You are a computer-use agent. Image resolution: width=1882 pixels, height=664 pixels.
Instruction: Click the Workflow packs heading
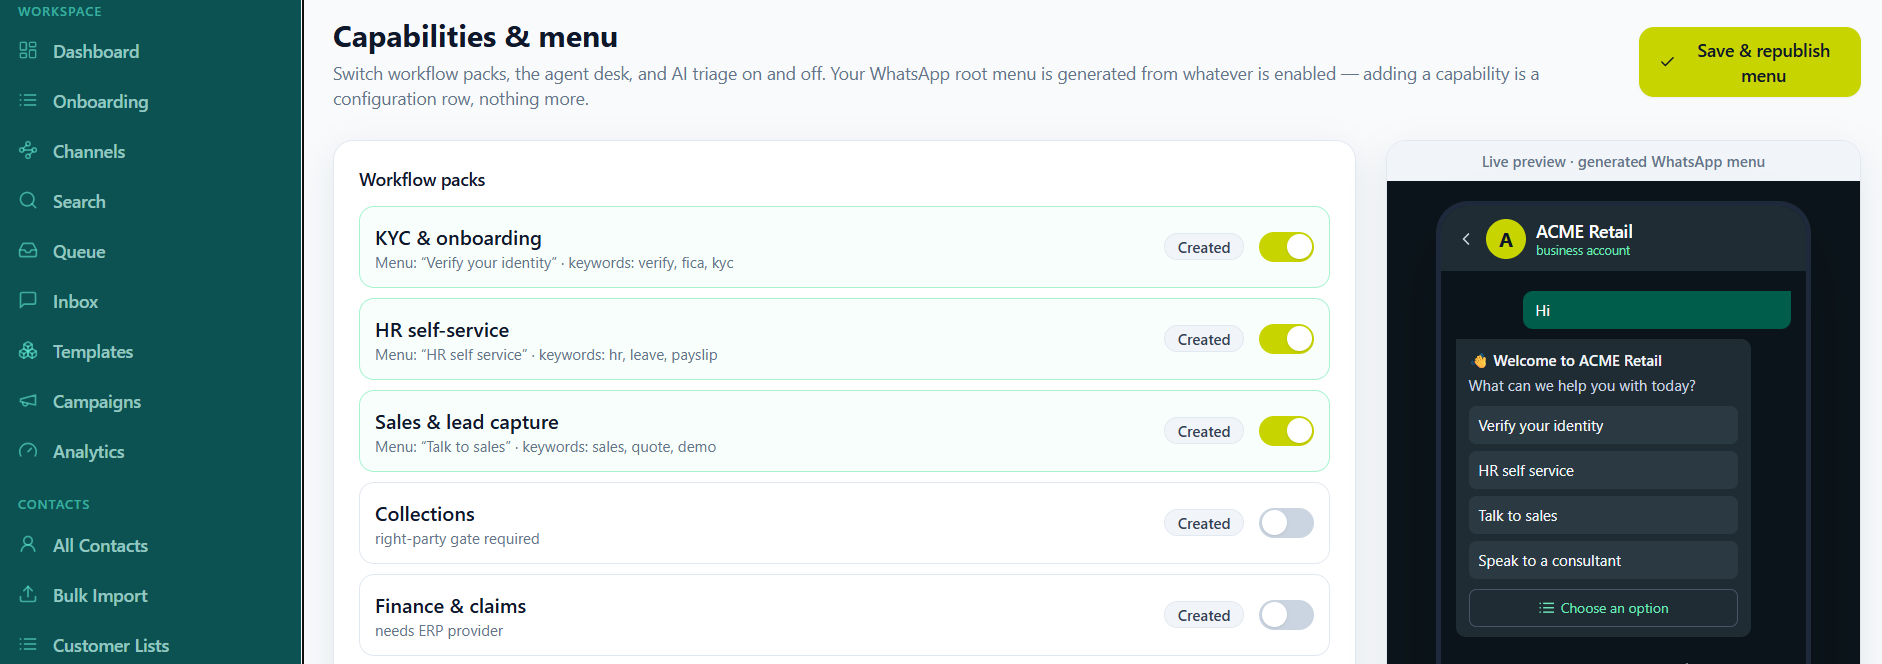coord(422,180)
